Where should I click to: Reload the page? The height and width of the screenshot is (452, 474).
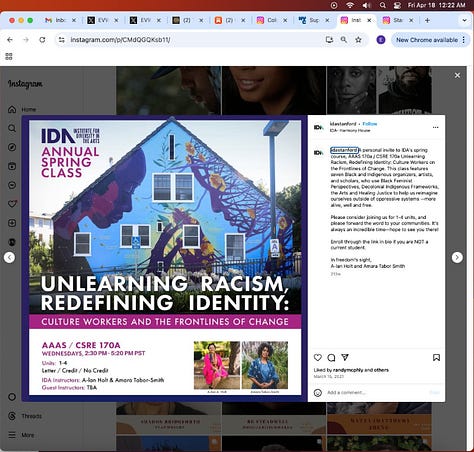click(42, 40)
